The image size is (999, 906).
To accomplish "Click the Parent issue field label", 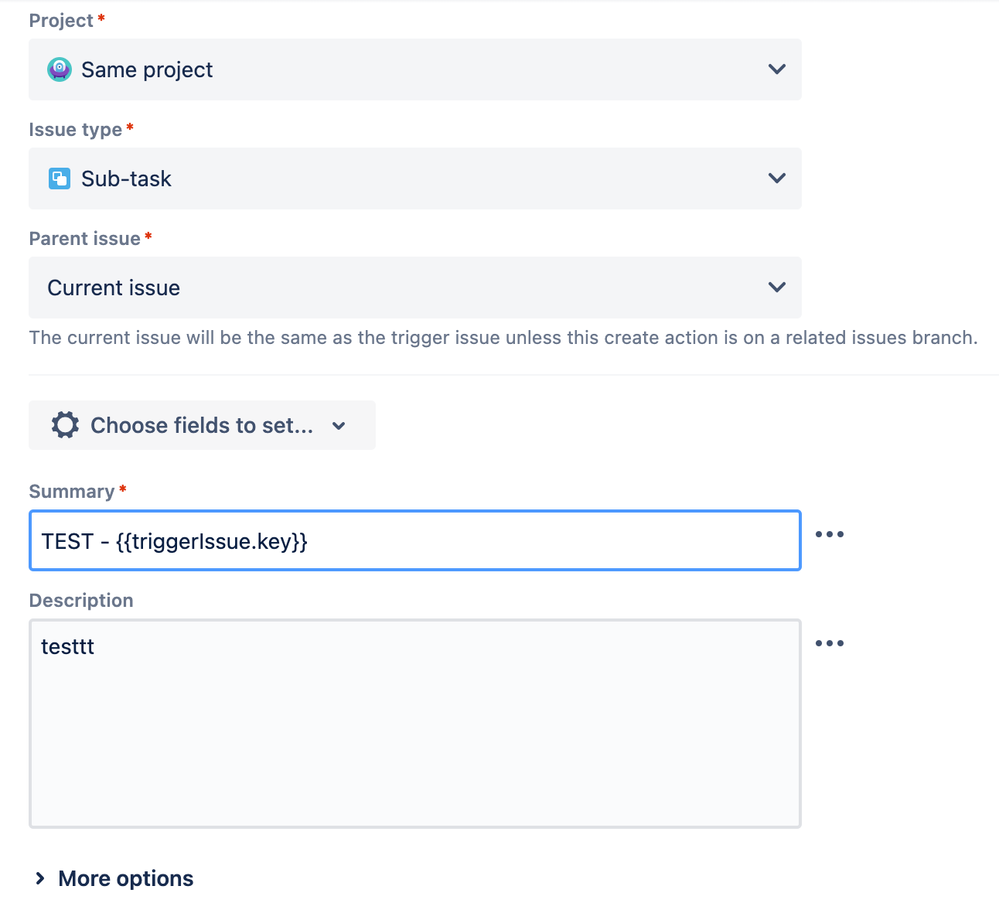I will coord(85,239).
